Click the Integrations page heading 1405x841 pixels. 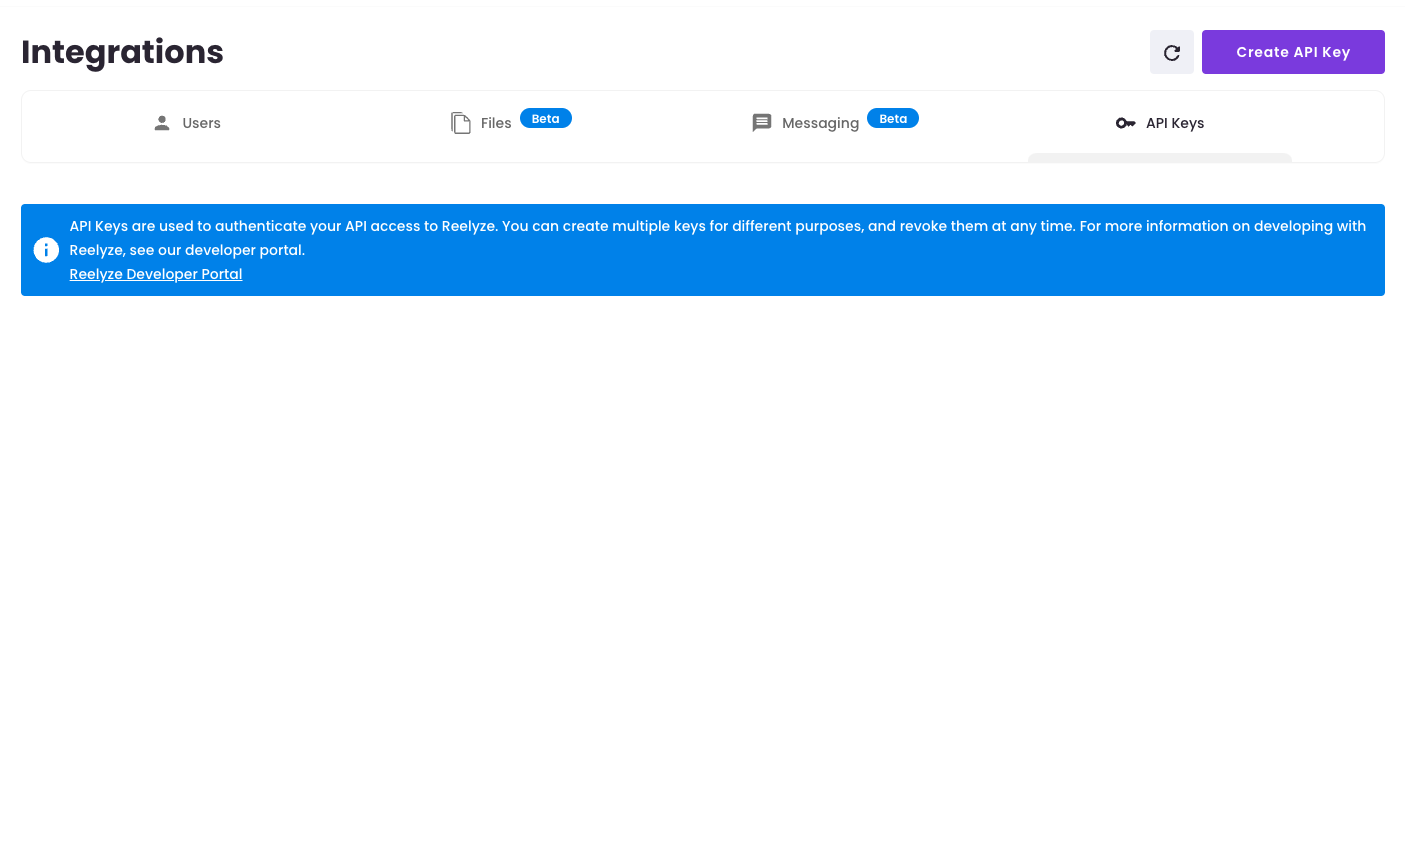click(122, 52)
